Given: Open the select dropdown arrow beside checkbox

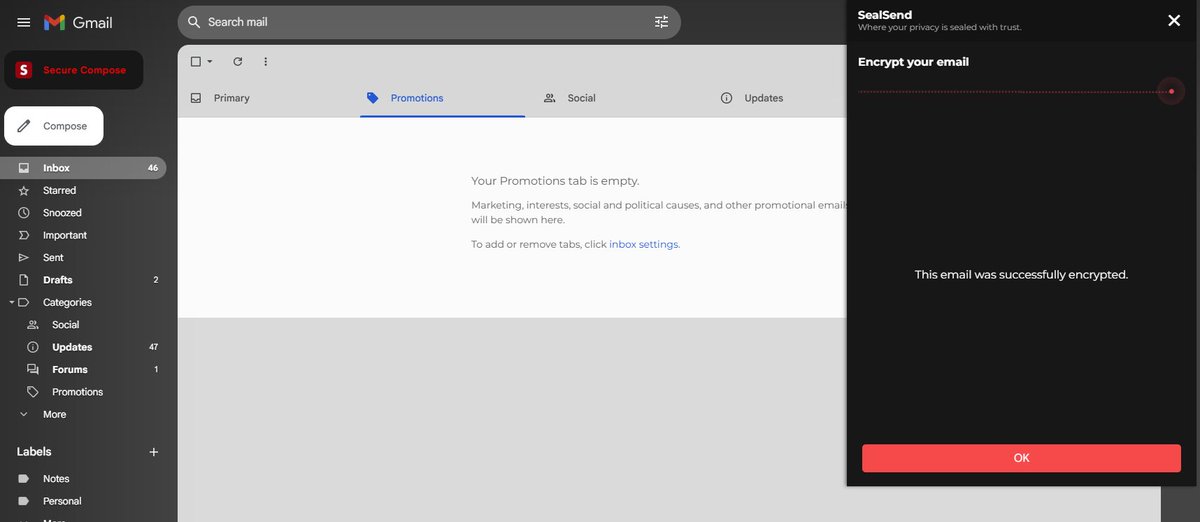Looking at the screenshot, I should click(209, 61).
